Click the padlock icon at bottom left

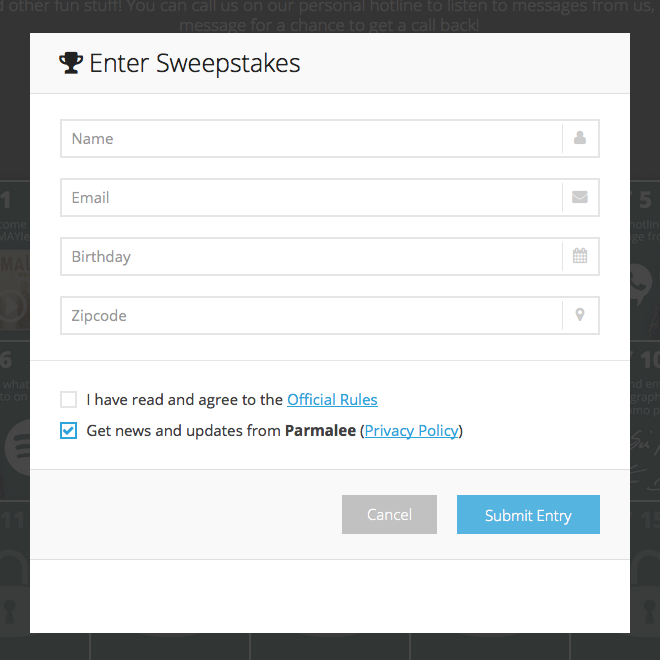(x=13, y=596)
